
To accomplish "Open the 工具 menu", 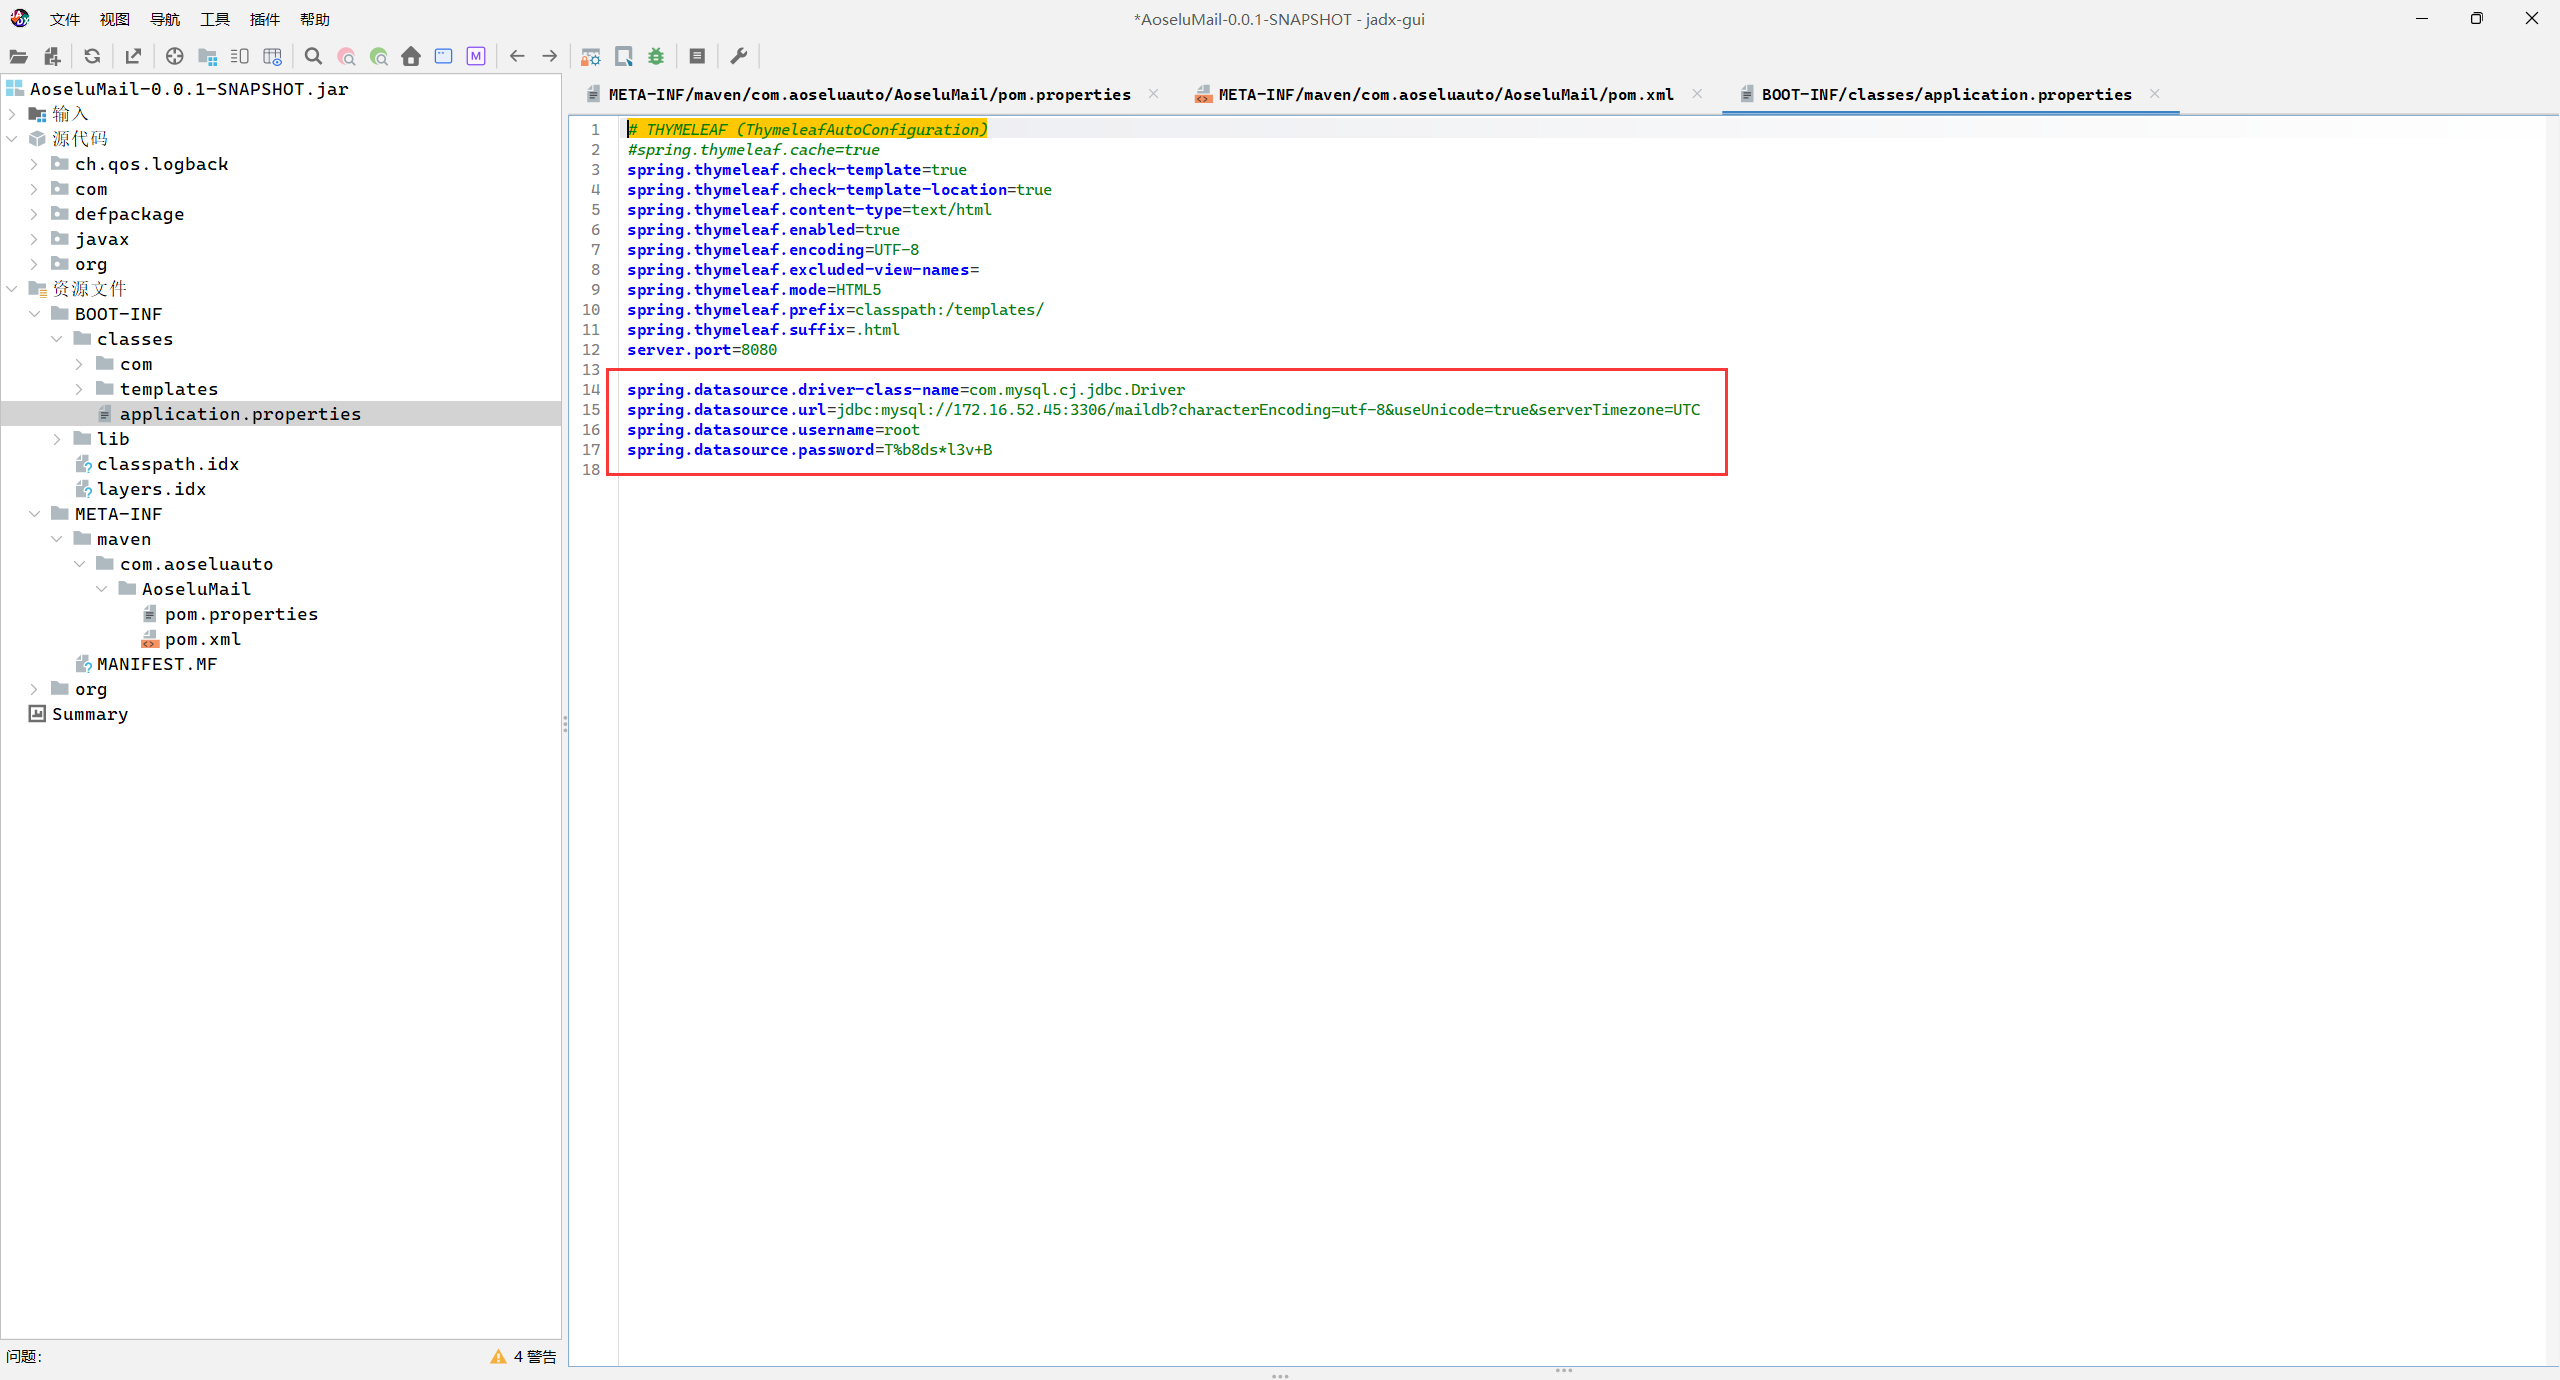I will pos(214,19).
